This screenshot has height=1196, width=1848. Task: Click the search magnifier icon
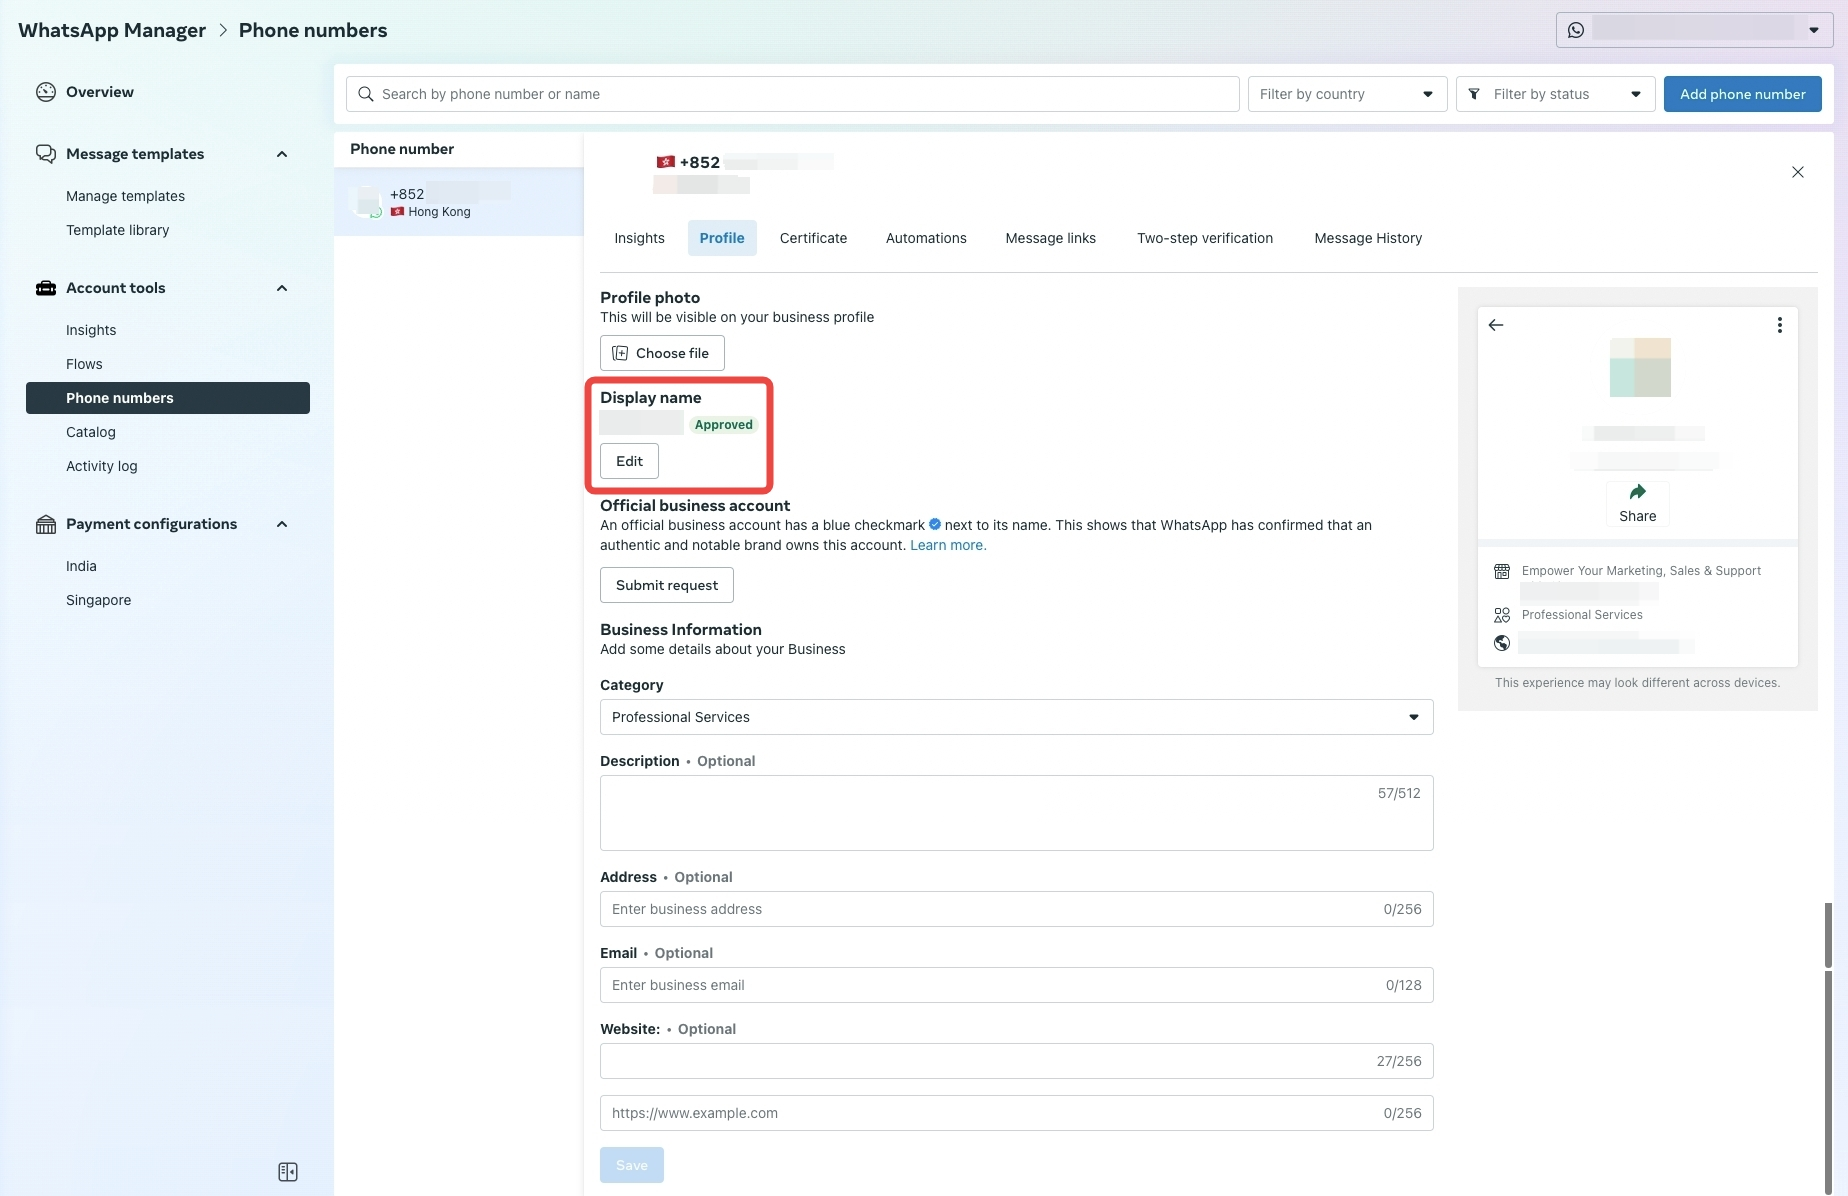click(366, 94)
